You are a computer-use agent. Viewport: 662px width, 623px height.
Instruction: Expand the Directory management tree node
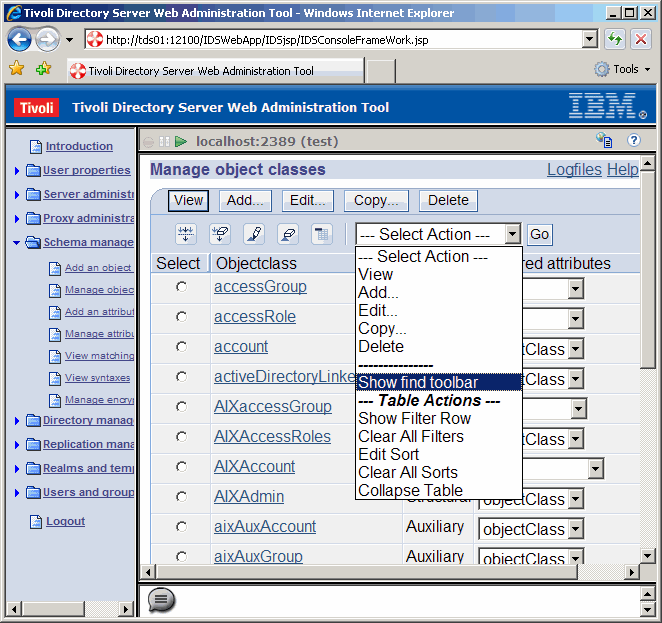click(x=17, y=421)
